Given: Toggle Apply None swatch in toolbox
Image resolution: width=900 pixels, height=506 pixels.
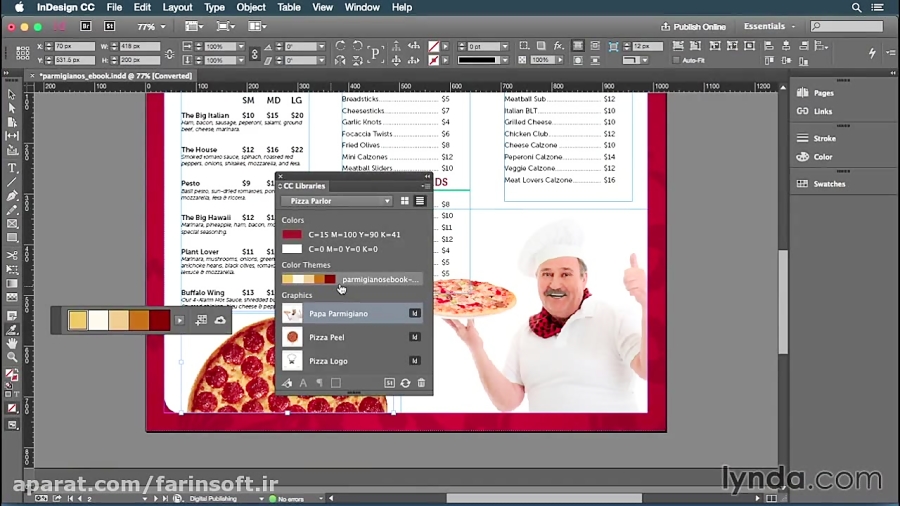Looking at the screenshot, I should [x=12, y=408].
